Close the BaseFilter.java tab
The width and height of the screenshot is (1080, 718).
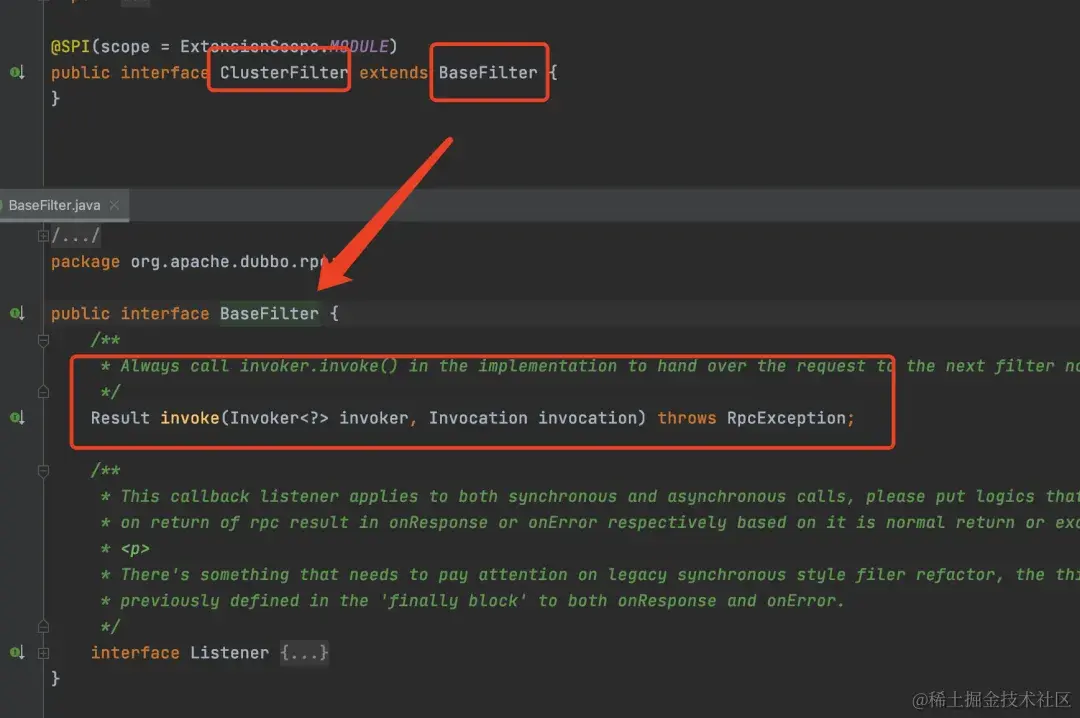click(114, 205)
